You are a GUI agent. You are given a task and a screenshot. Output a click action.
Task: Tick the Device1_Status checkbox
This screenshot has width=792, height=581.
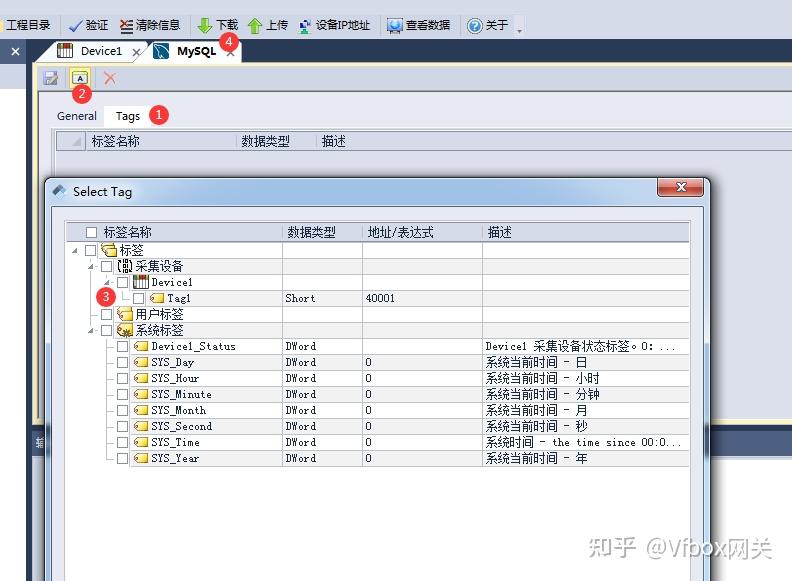click(x=122, y=347)
